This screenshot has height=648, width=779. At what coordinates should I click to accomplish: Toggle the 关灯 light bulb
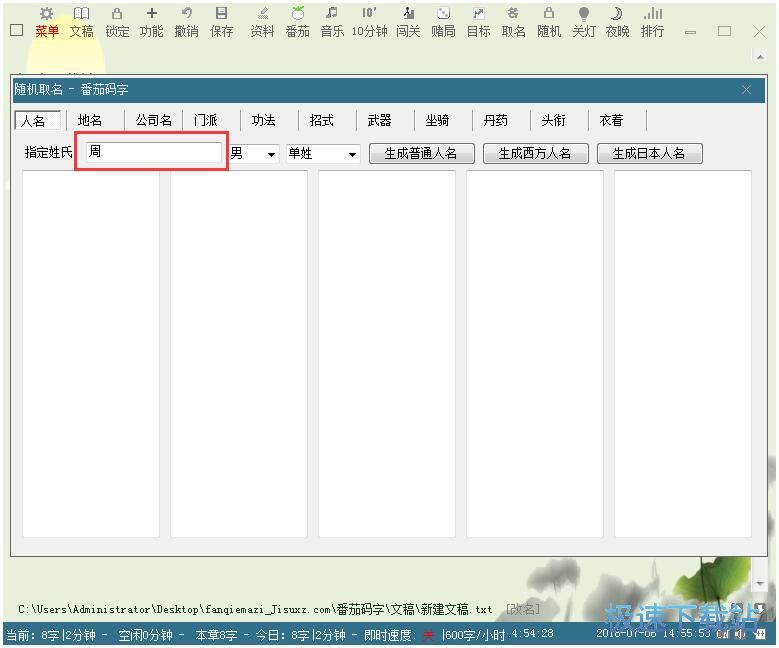584,22
